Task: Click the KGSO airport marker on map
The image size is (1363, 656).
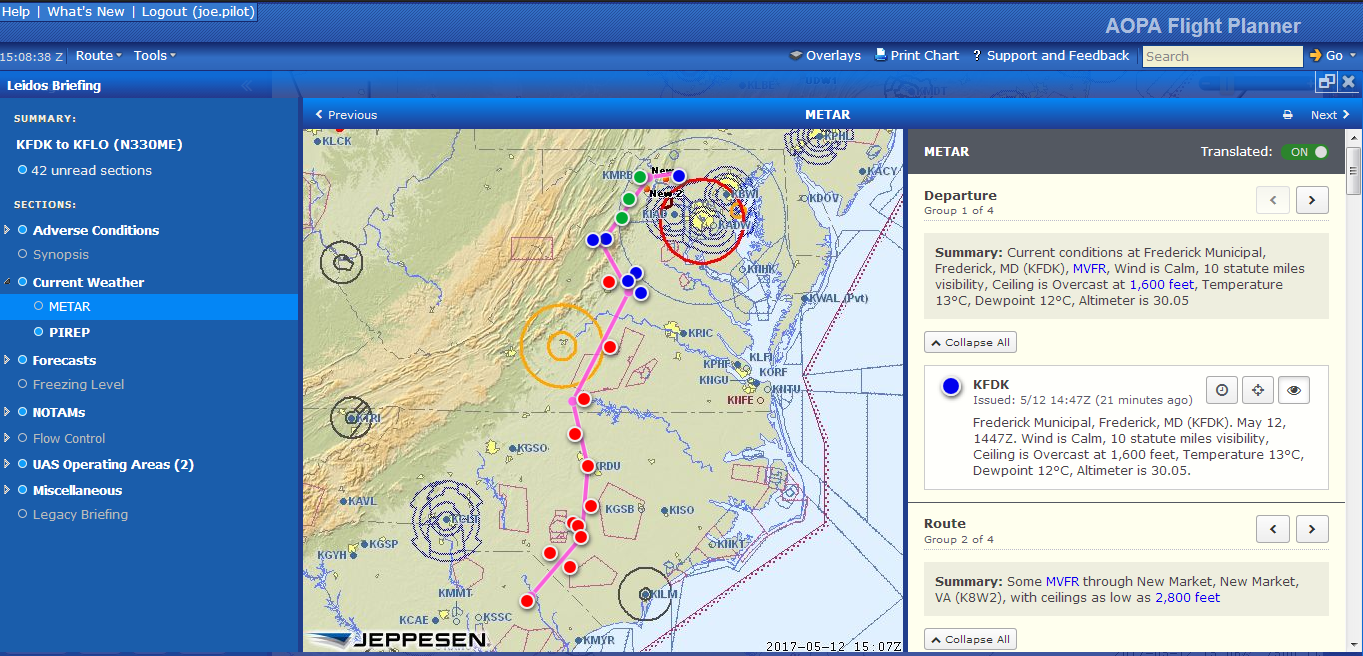Action: pyautogui.click(x=512, y=448)
